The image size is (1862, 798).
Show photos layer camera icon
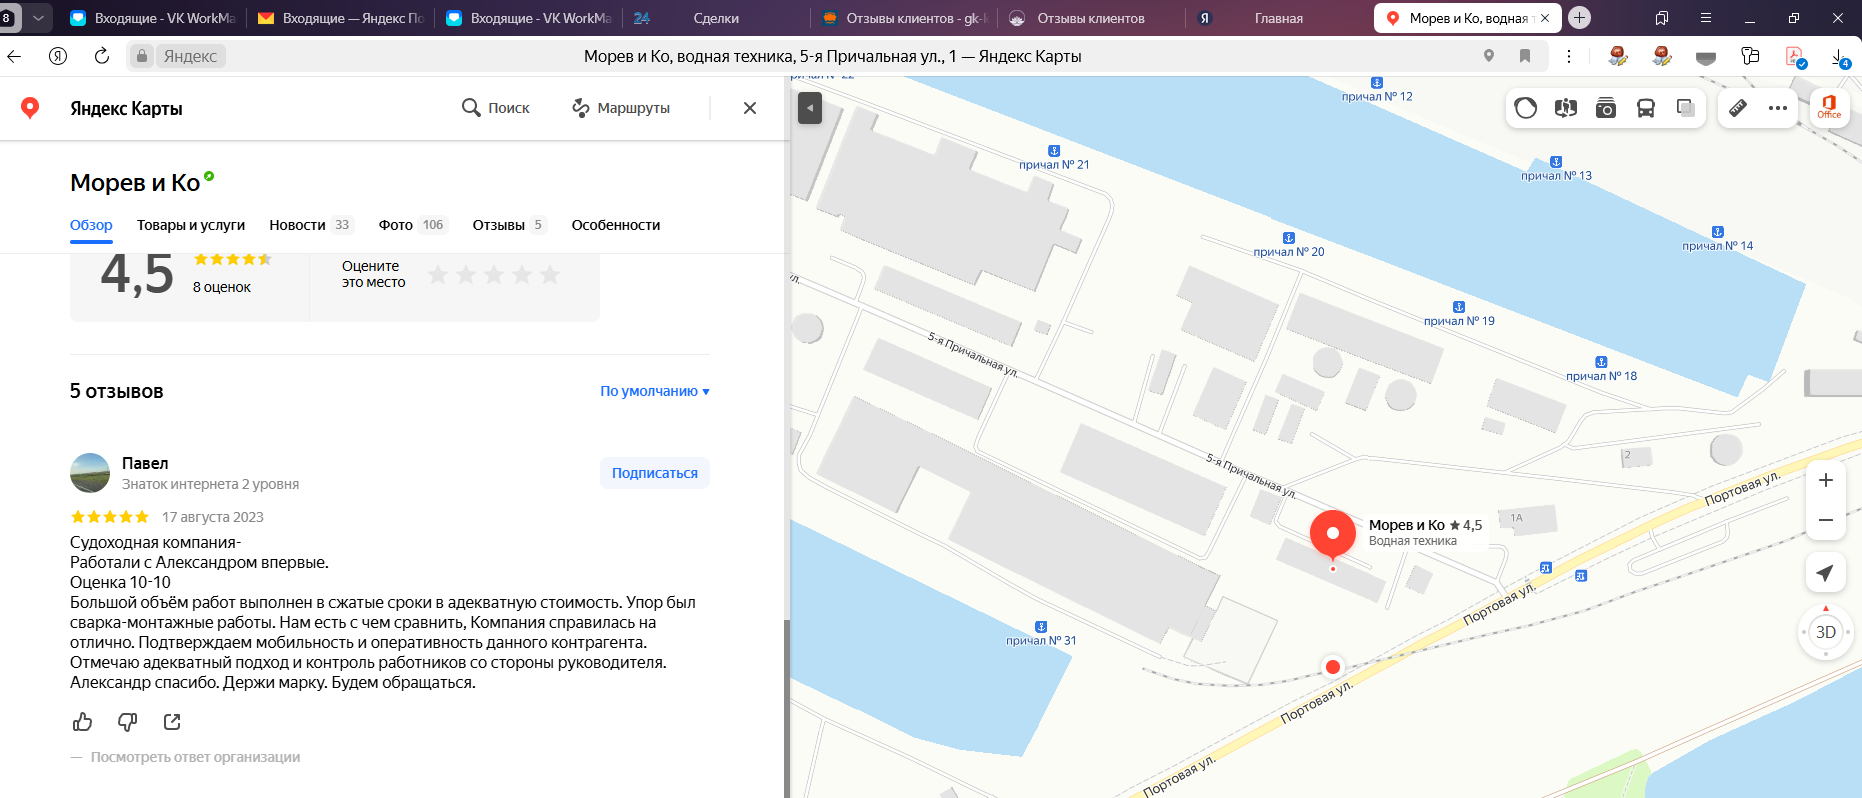pos(1606,108)
